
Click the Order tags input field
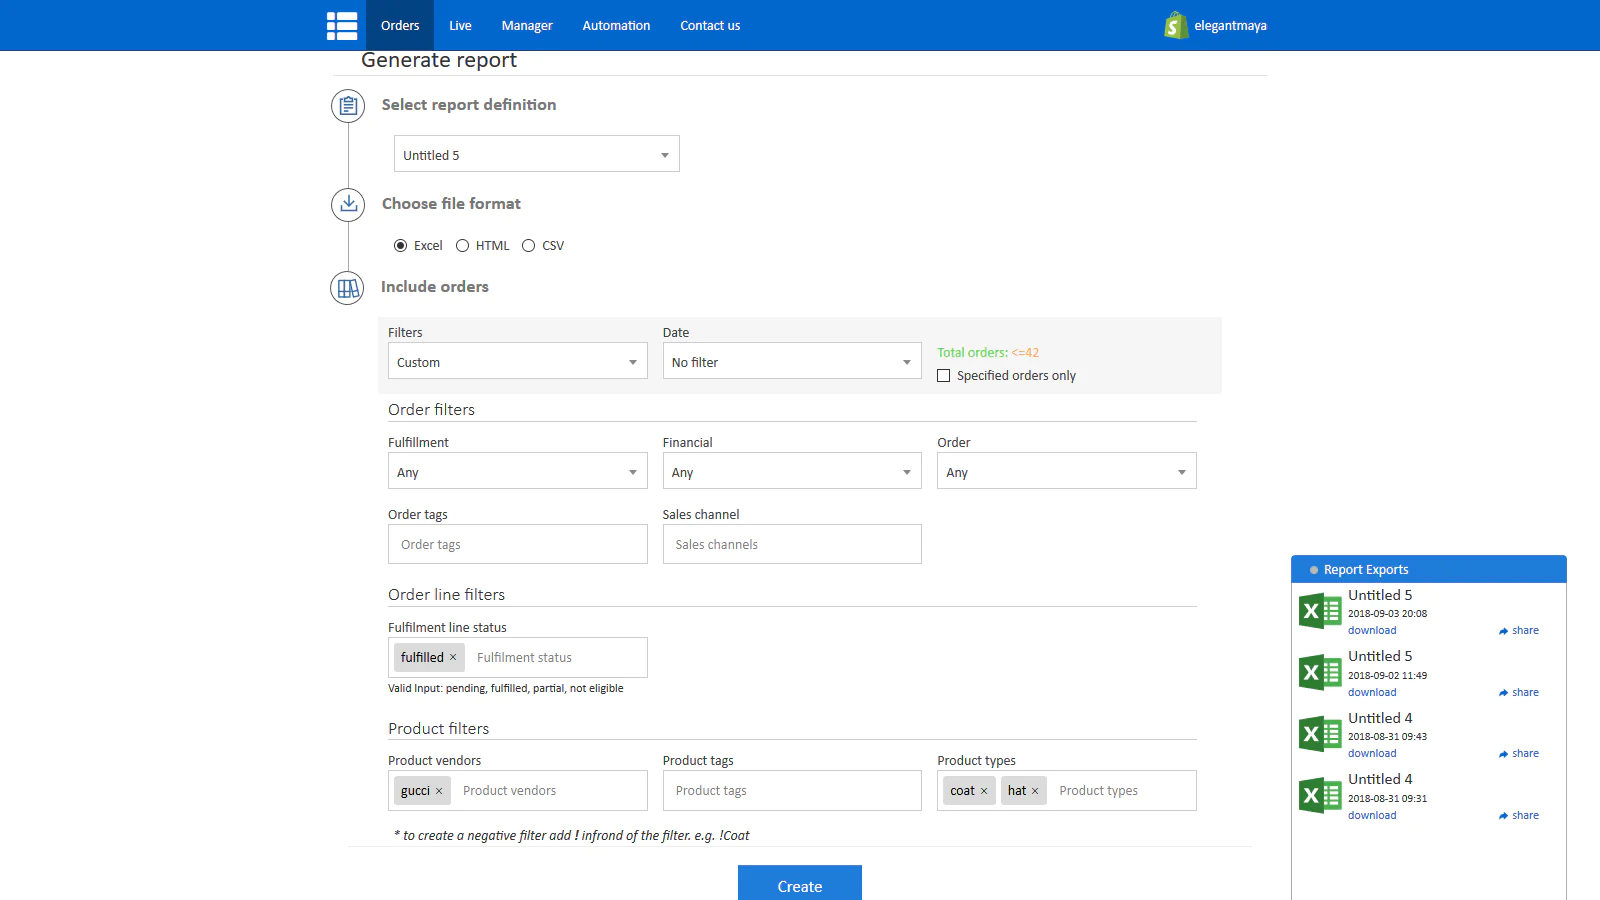pos(517,545)
